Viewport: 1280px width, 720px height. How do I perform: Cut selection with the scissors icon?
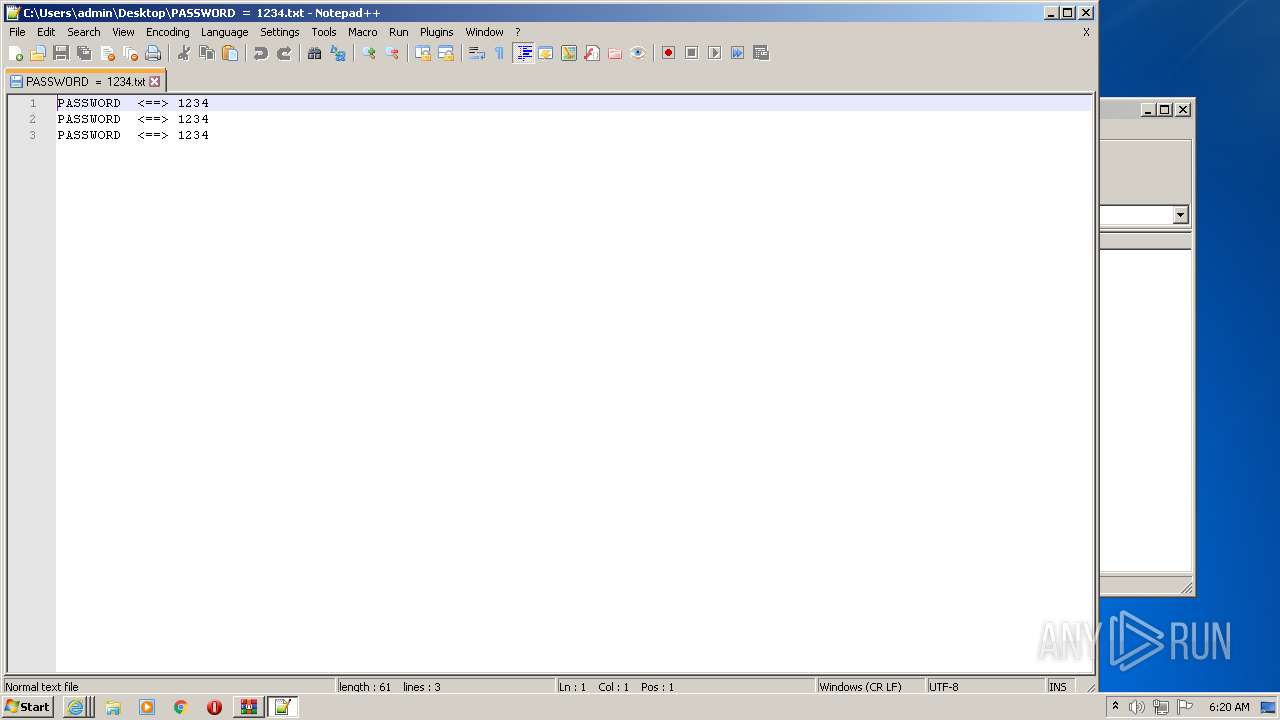pyautogui.click(x=184, y=53)
